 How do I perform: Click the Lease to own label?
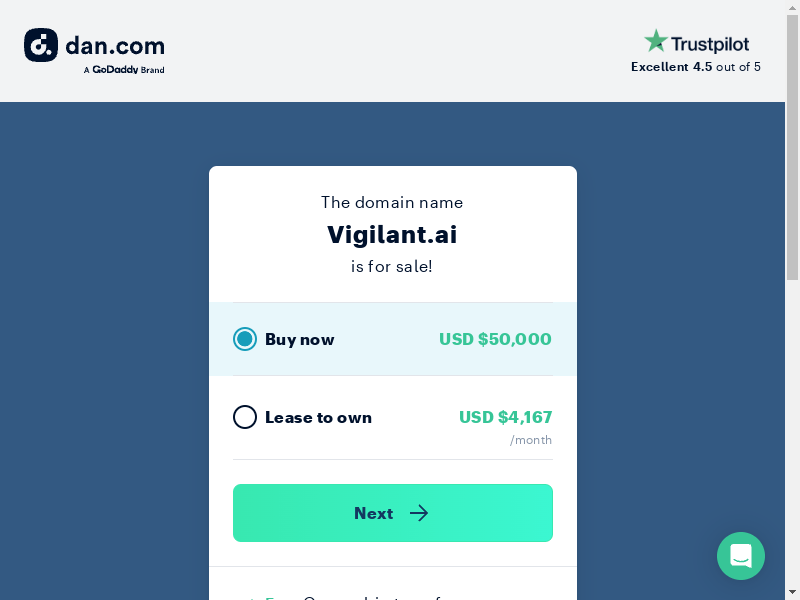tap(318, 417)
